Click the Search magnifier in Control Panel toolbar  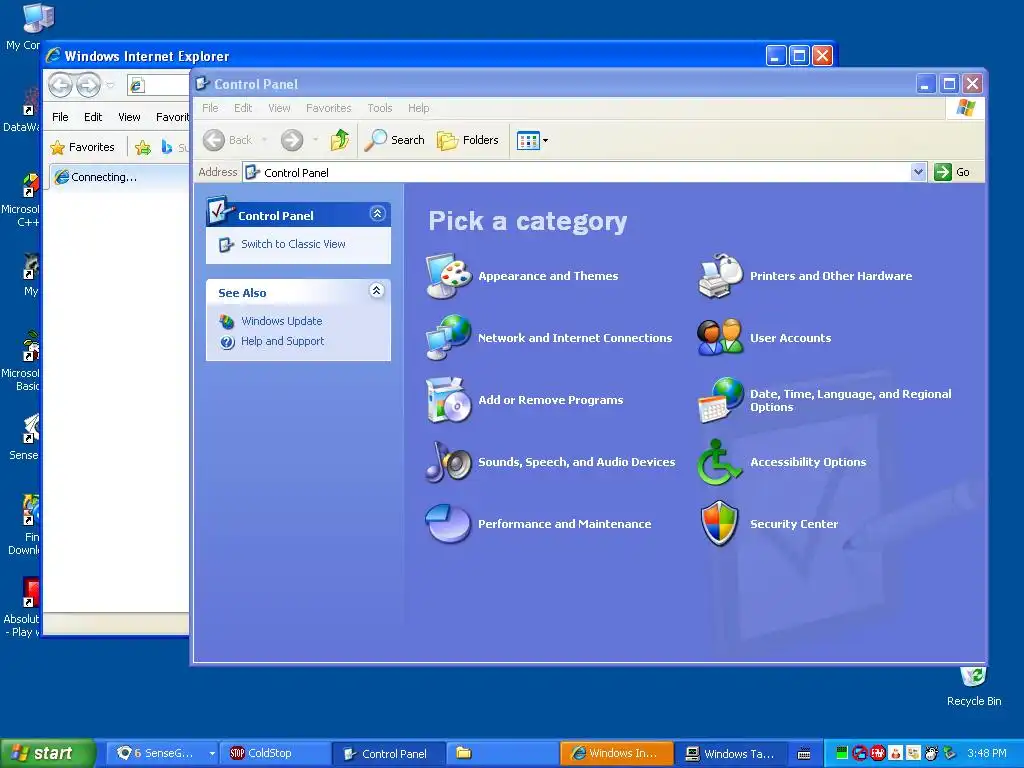tap(376, 140)
